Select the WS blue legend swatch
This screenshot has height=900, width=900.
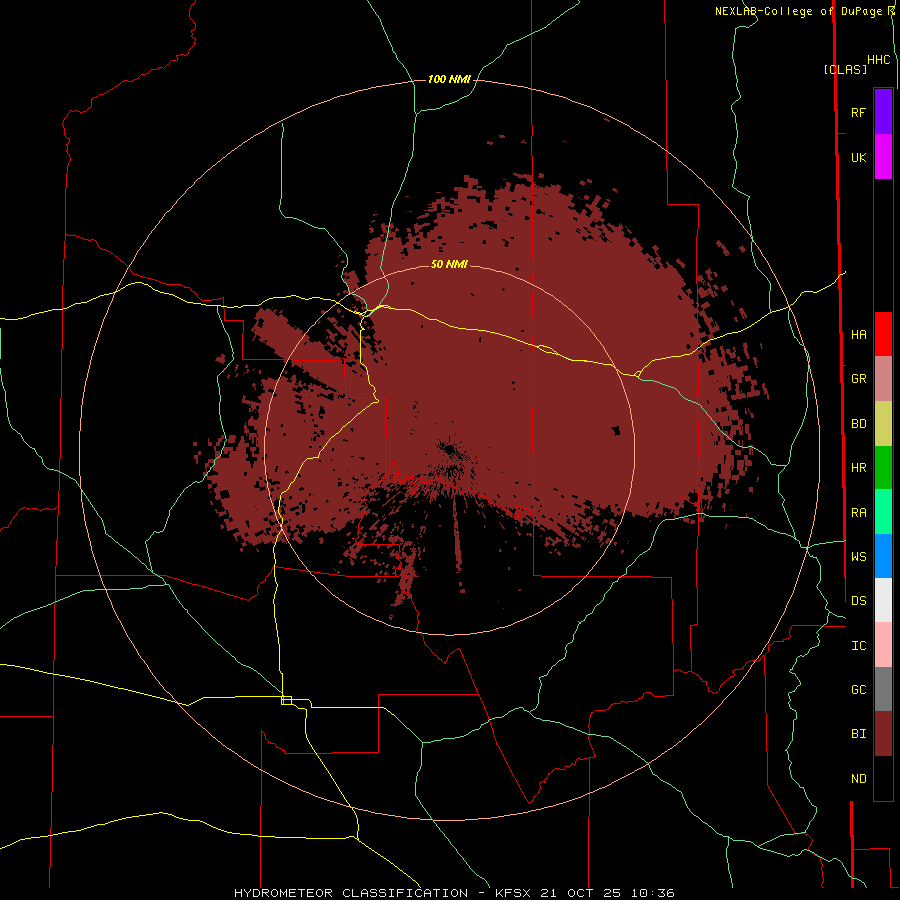coord(883,556)
